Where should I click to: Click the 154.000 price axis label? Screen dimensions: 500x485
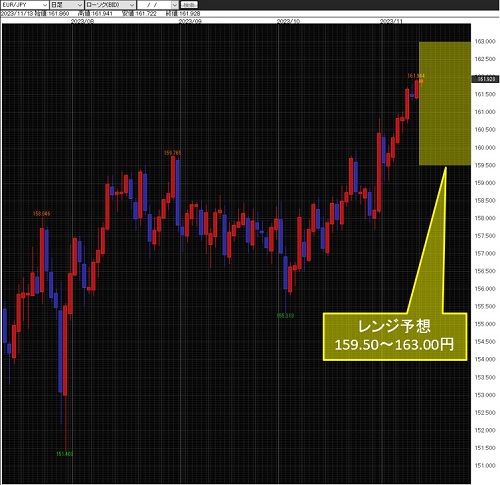(485, 359)
